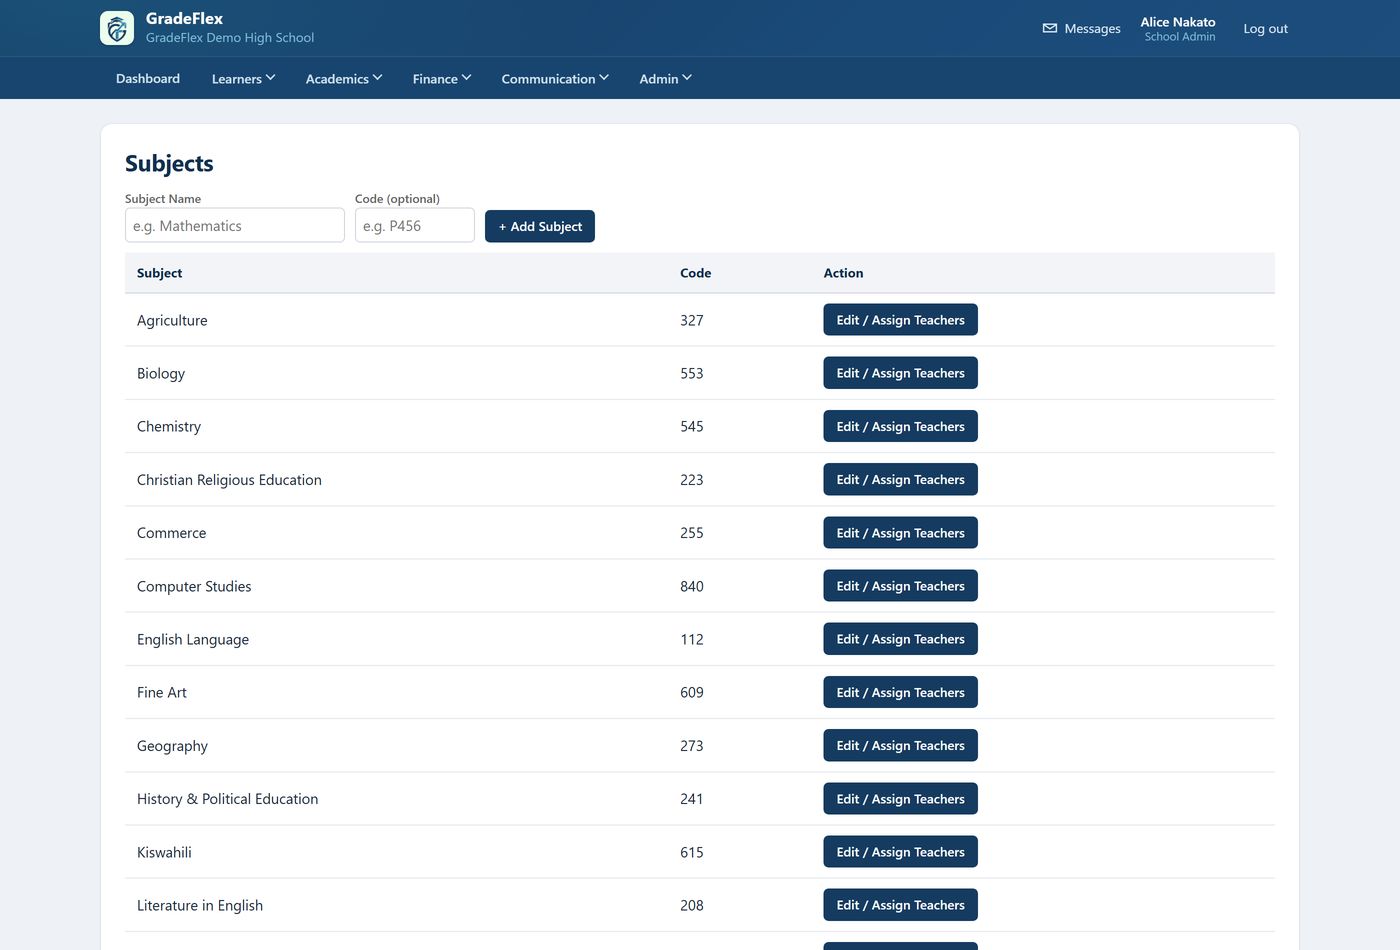Edit / Assign Teachers for Christian Religious Education
The image size is (1400, 950).
(900, 479)
